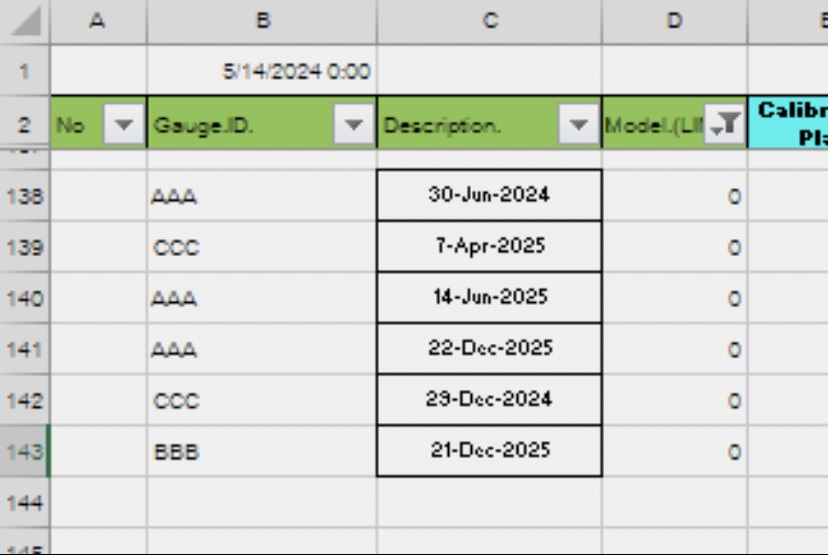Open the No column filter dropdown
The image size is (828, 555).
(124, 125)
